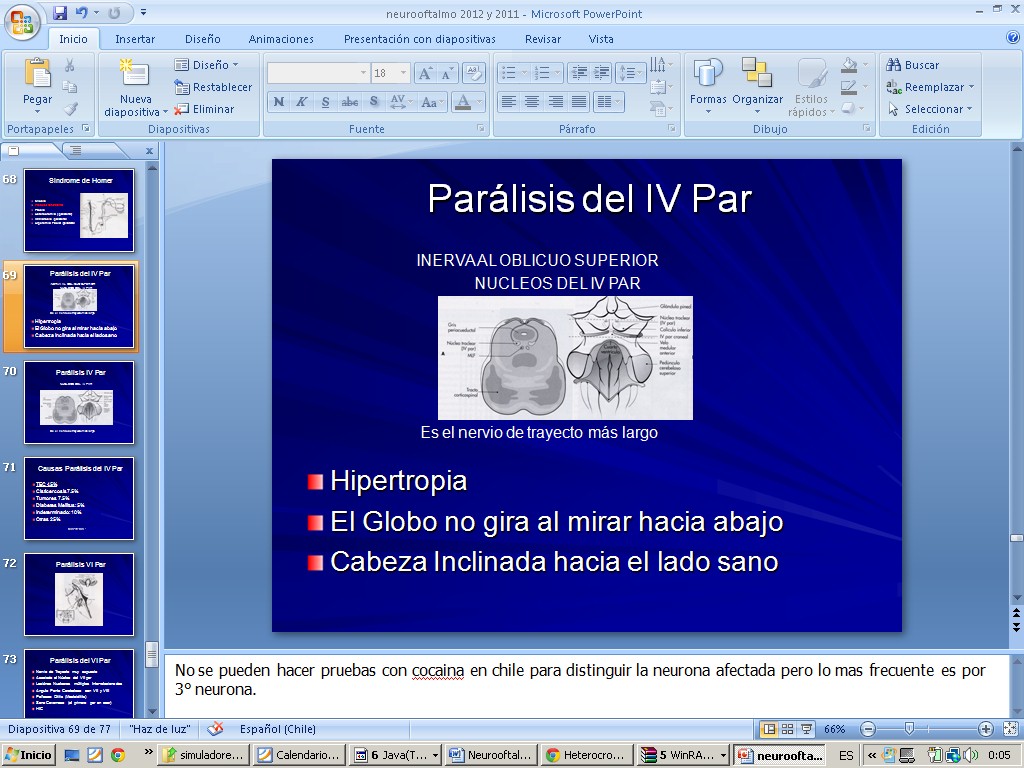This screenshot has width=1024, height=768.
Task: Open the Animaciones tab
Action: pos(281,39)
